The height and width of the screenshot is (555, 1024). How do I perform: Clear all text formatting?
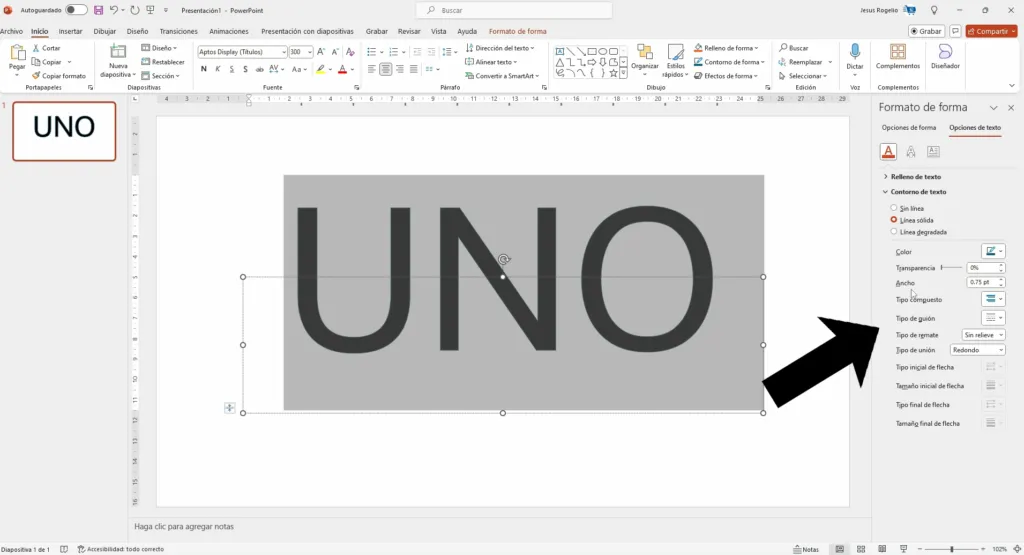pyautogui.click(x=350, y=52)
